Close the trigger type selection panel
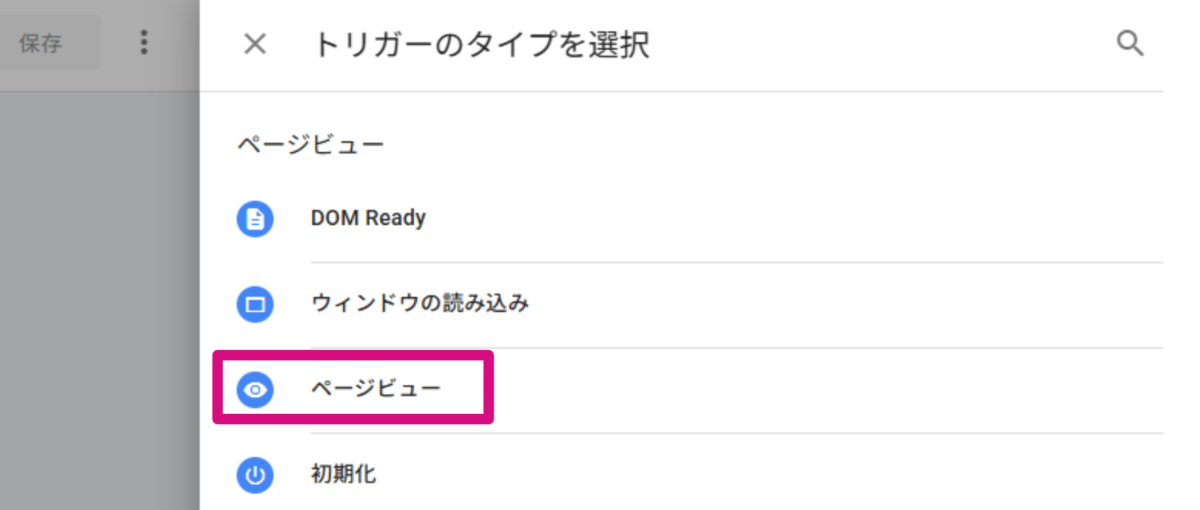This screenshot has height=510, width=1200. pyautogui.click(x=255, y=44)
